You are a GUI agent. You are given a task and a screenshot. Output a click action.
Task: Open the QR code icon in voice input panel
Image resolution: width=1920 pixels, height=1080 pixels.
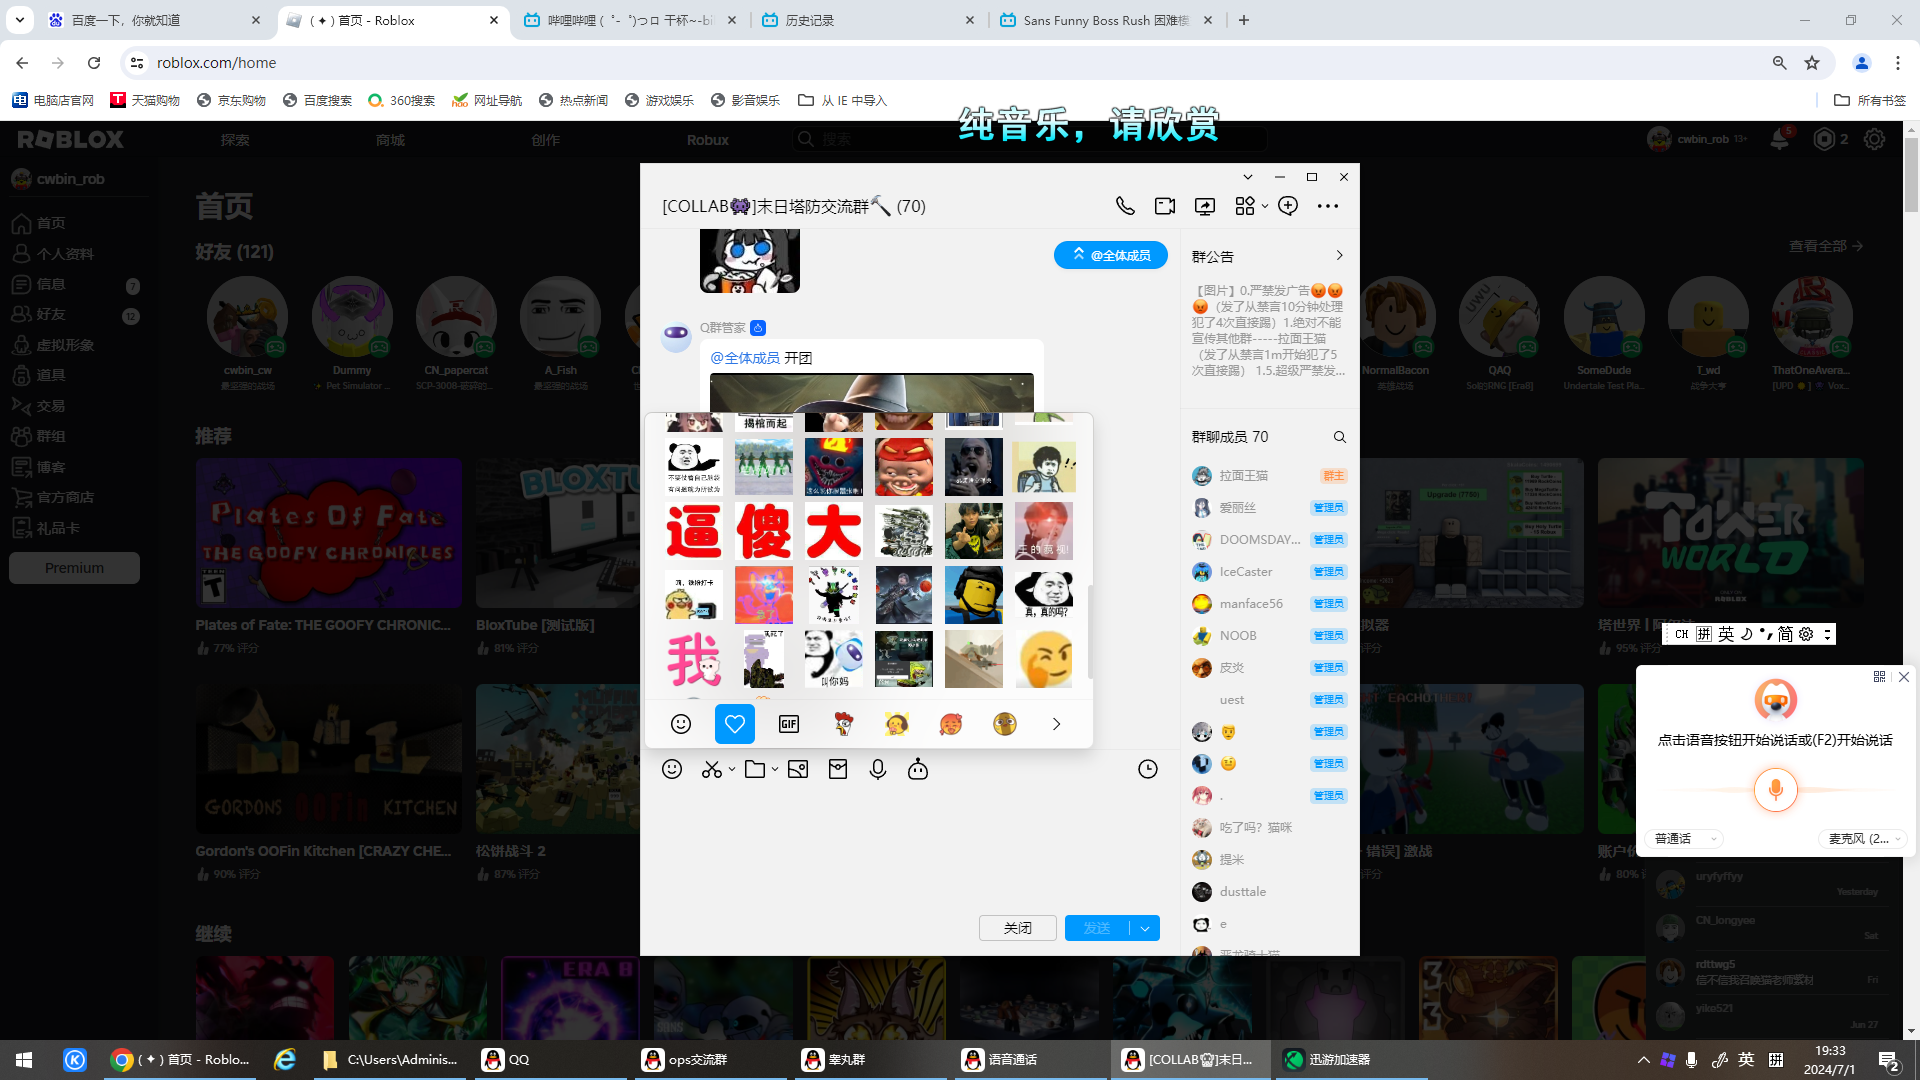1879,677
